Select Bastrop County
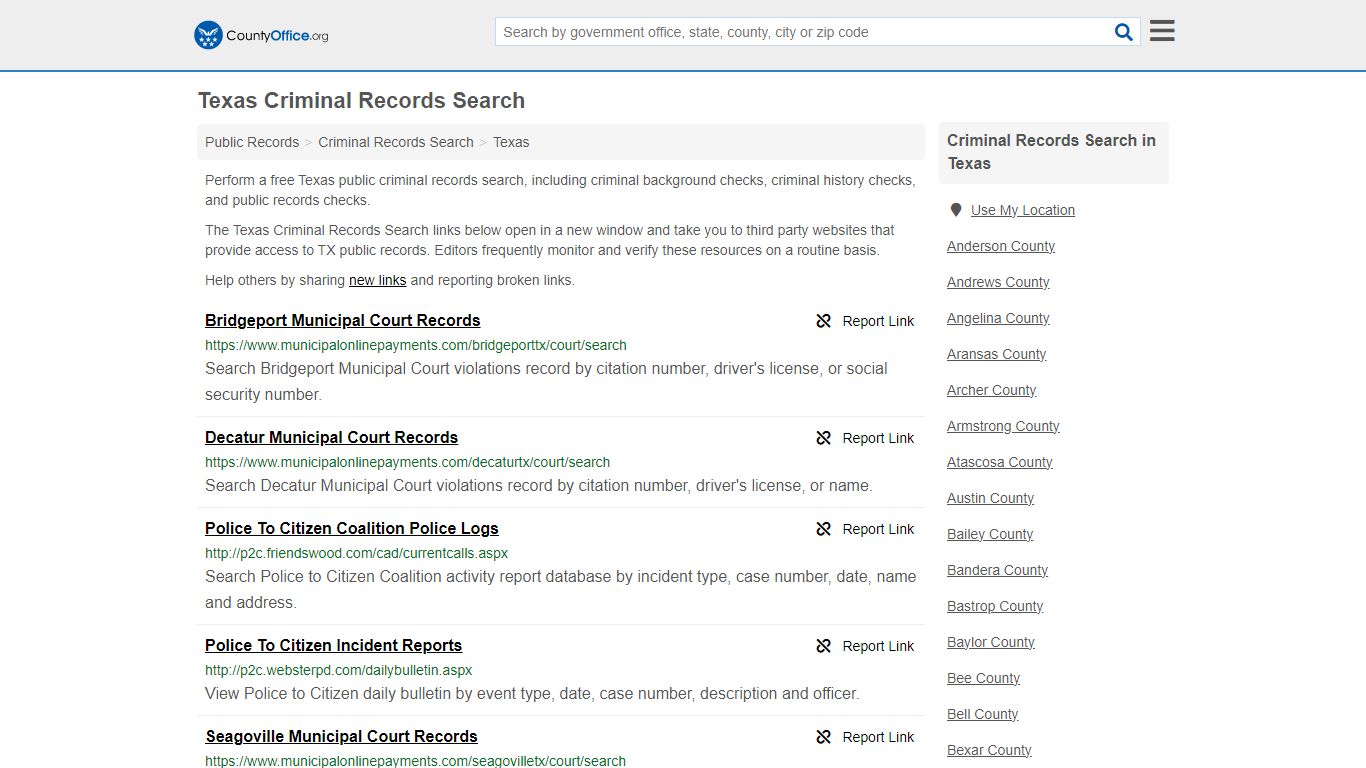The image size is (1366, 768). point(995,606)
